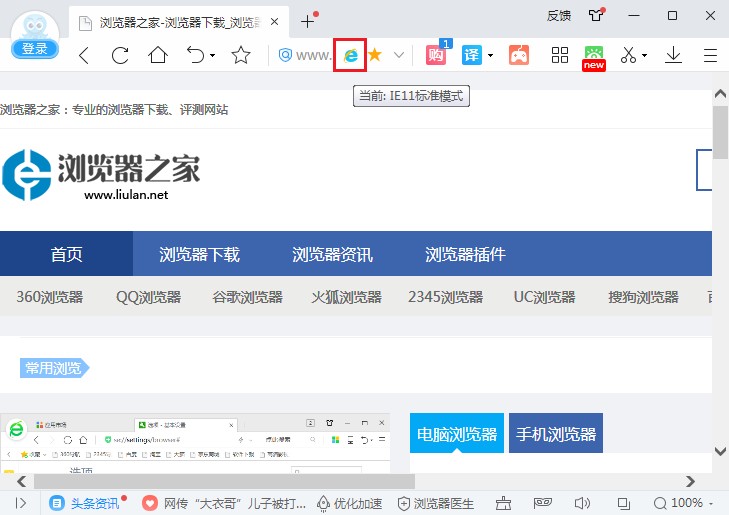Select the 手机浏览器 tab
Viewport: 729px width, 515px height.
556,433
